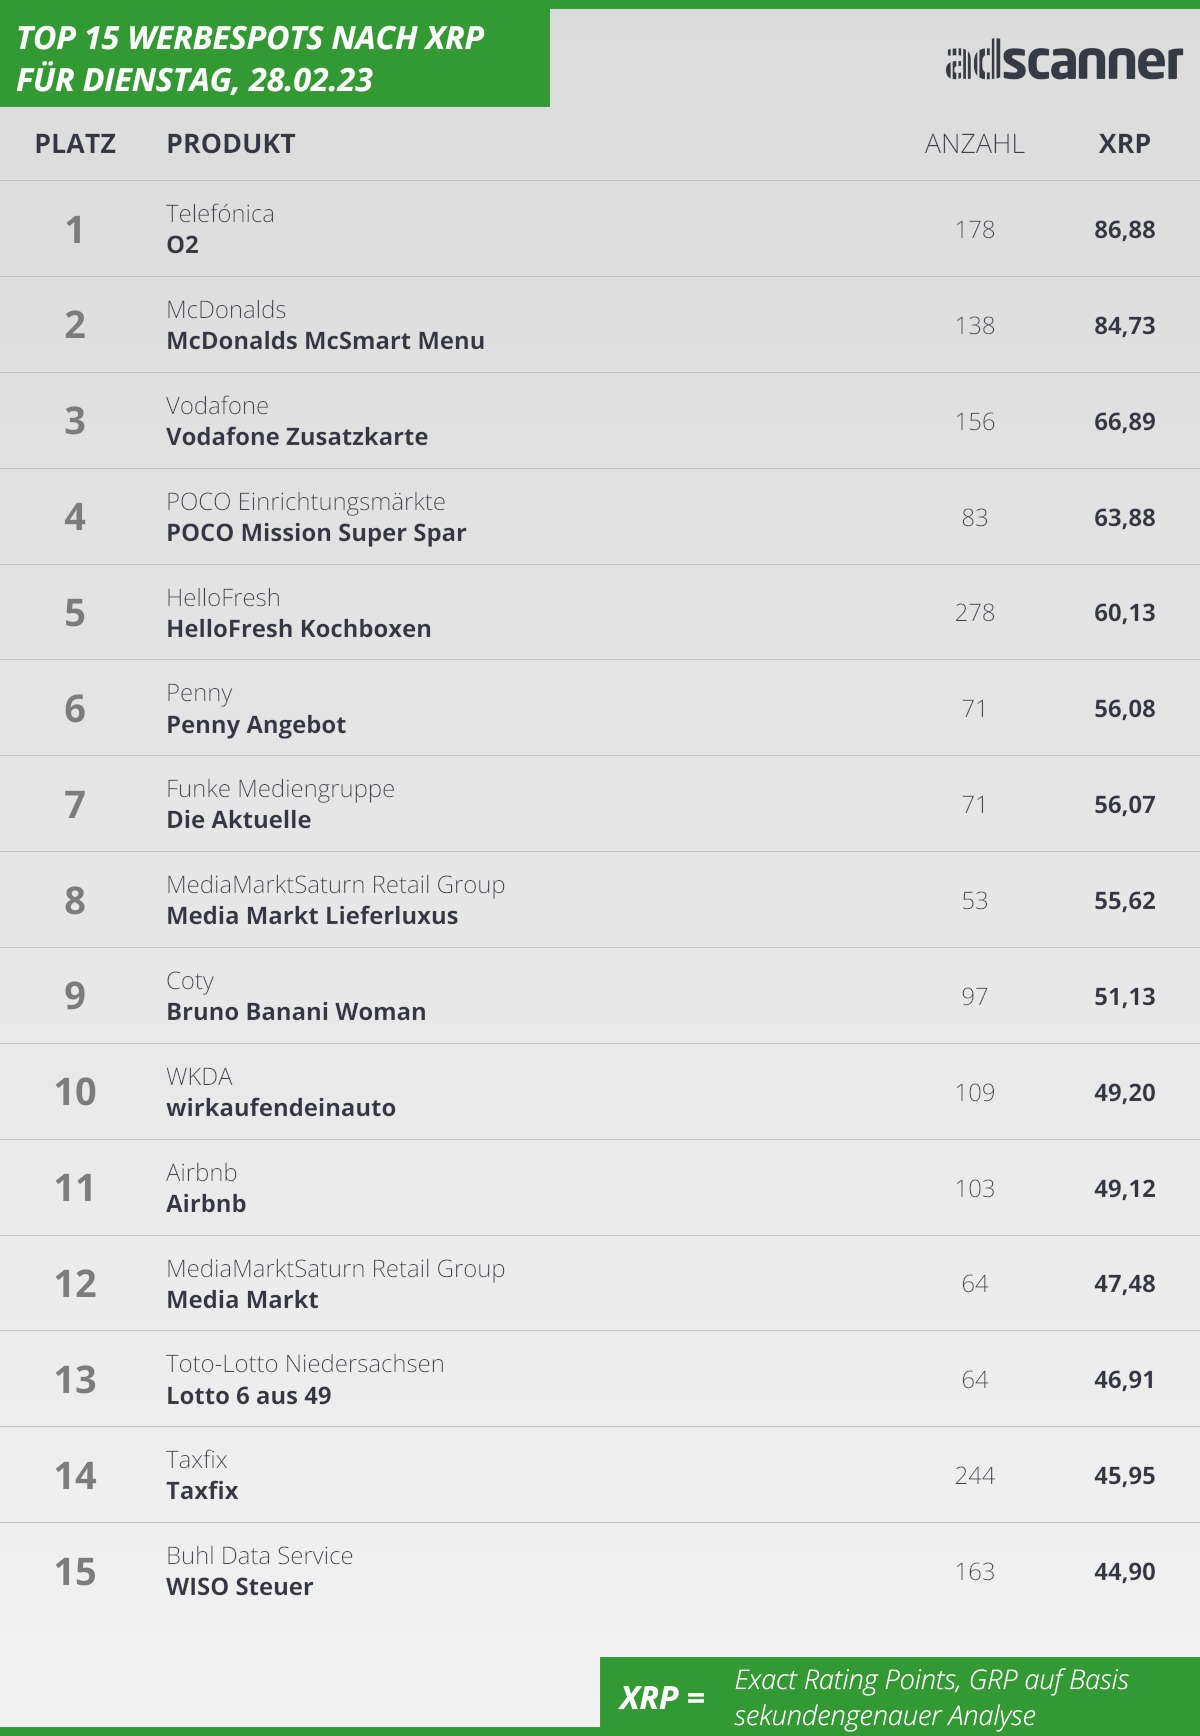Click the PLATZ column header
Viewport: 1200px width, 1736px height.
(x=75, y=144)
